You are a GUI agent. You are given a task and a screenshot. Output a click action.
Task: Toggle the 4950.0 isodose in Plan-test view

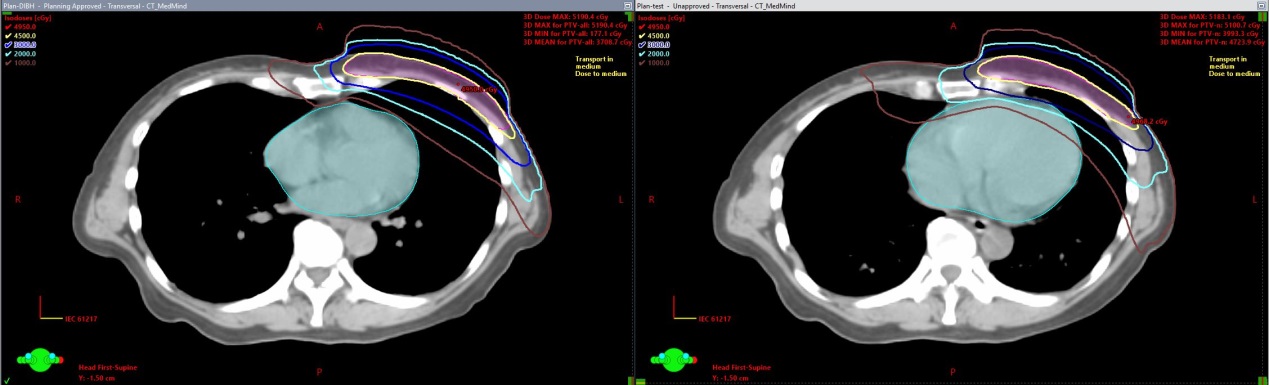[656, 27]
